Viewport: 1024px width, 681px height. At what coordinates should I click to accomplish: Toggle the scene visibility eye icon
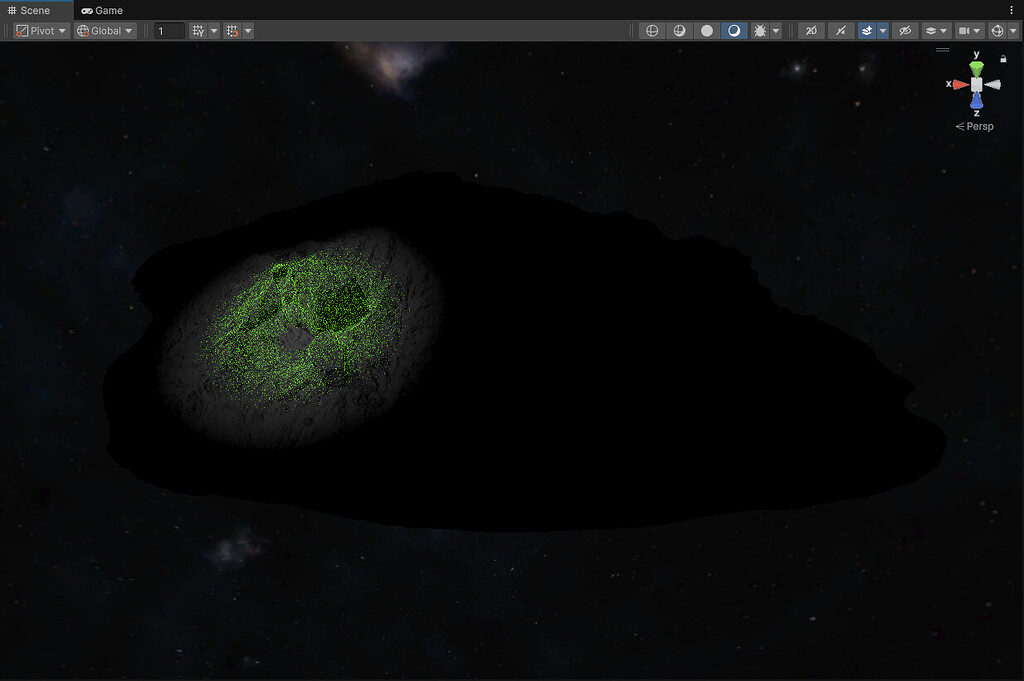905,30
